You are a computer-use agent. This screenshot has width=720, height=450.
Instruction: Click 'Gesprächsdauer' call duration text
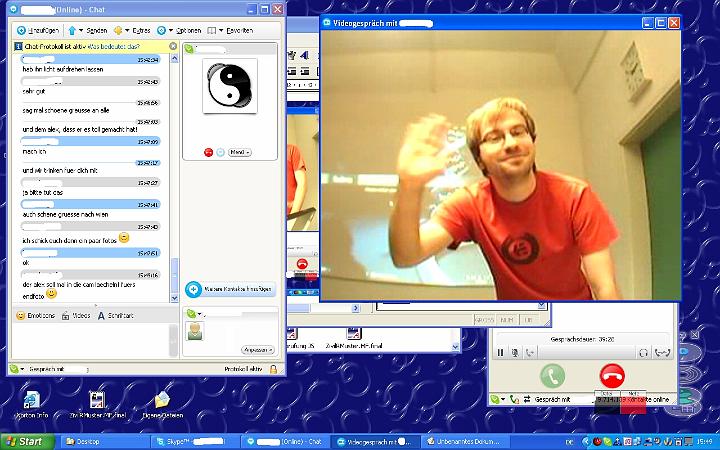pos(582,339)
